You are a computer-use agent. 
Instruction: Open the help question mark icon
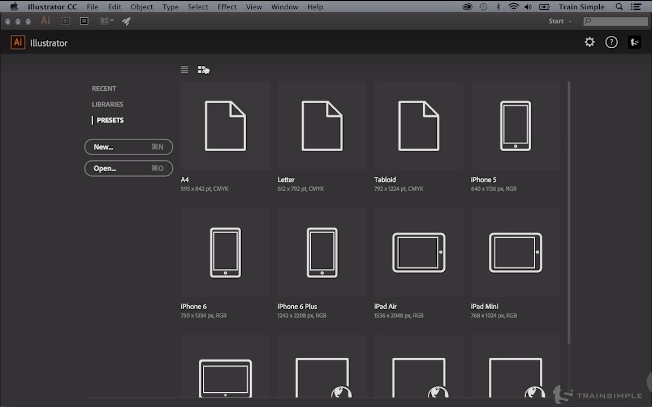(611, 42)
